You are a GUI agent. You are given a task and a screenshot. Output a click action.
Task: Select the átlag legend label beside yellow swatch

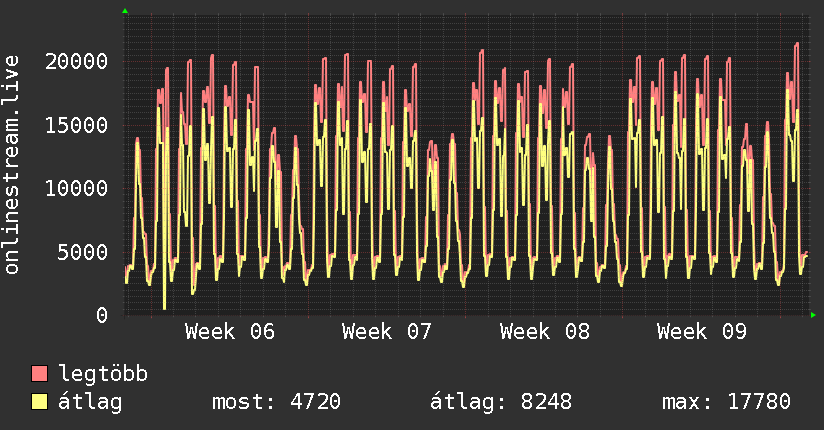(x=90, y=402)
